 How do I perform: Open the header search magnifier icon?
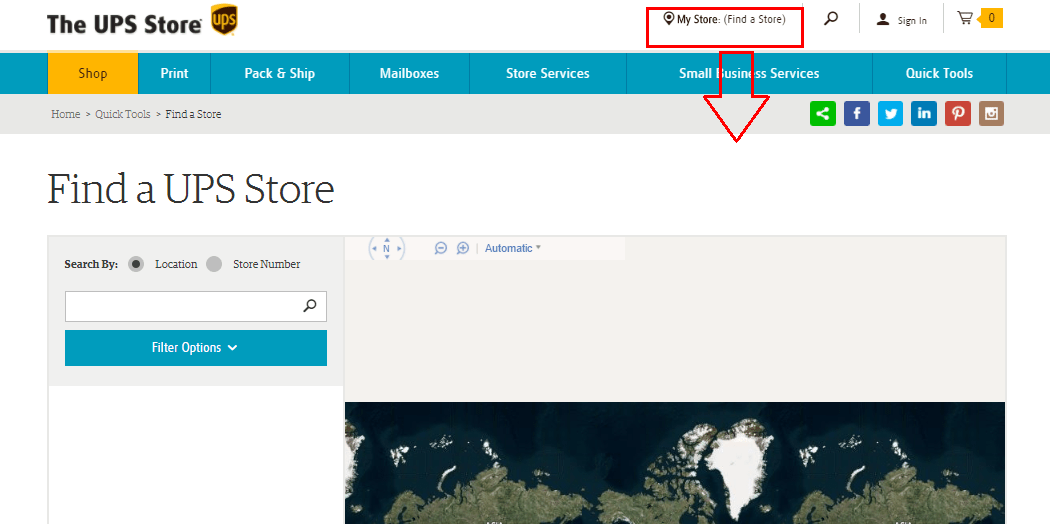831,19
